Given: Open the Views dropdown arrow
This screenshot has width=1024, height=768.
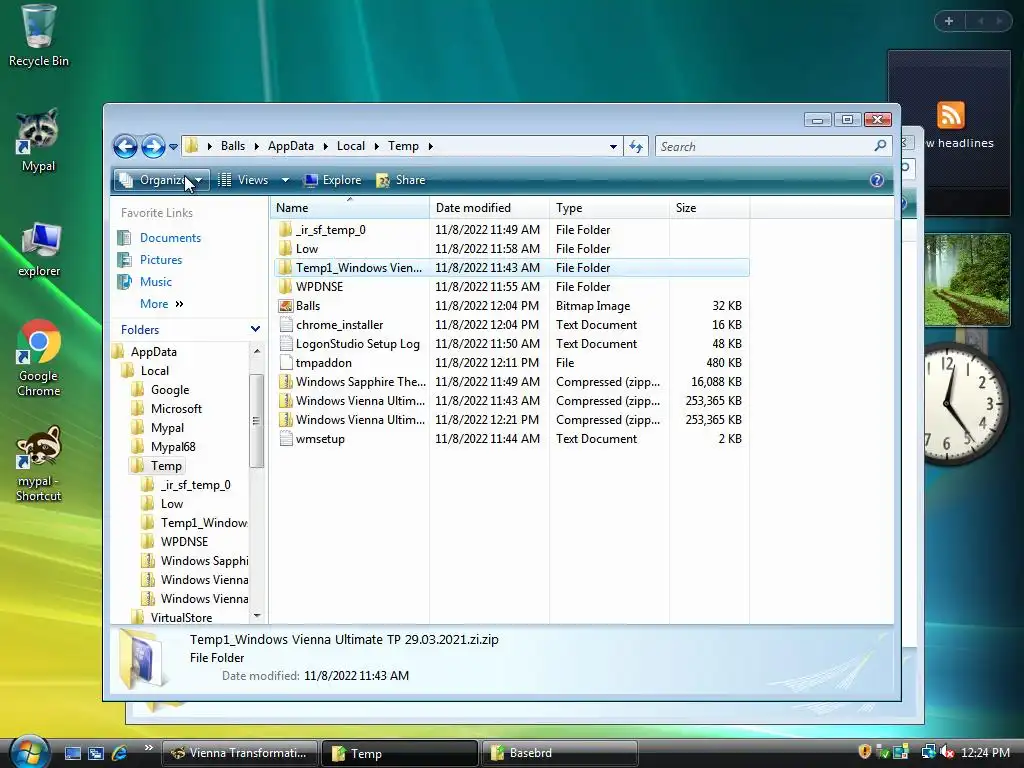Looking at the screenshot, I should [285, 180].
